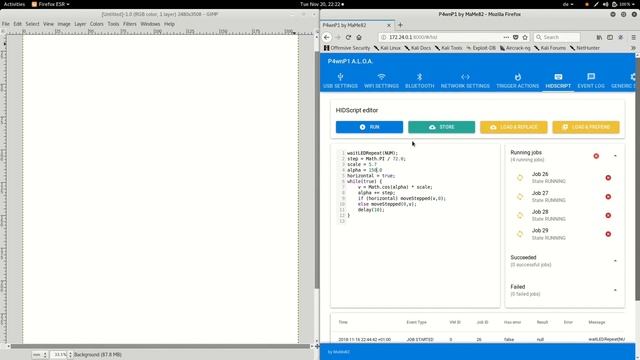Screen dimensions: 640x360
Task: Open Firefox library icon
Action: pyautogui.click(x=599, y=37)
